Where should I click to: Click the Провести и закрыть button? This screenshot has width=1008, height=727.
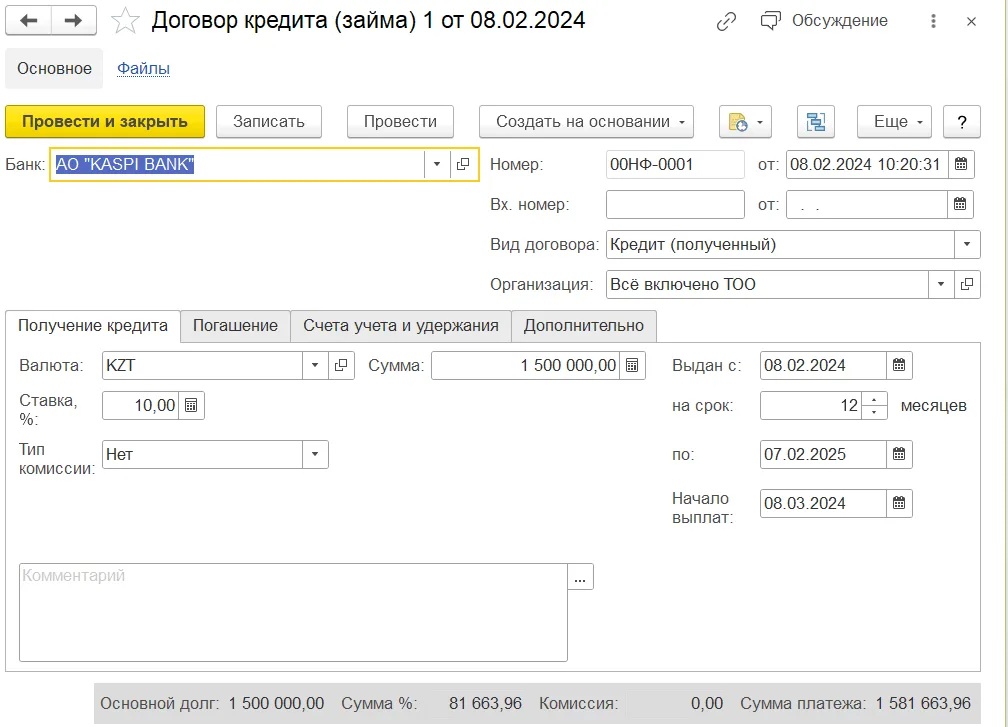pos(105,121)
